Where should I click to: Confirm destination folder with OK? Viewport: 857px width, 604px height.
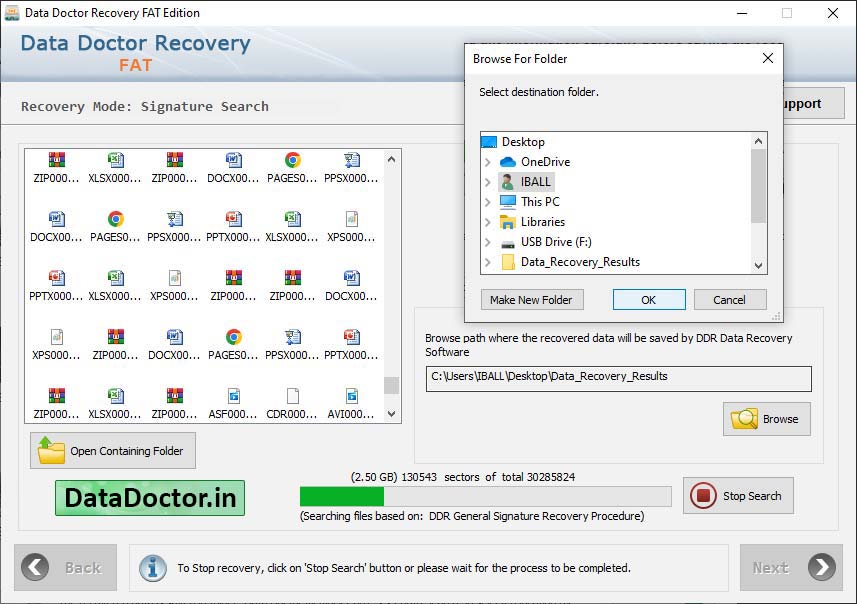coord(648,299)
